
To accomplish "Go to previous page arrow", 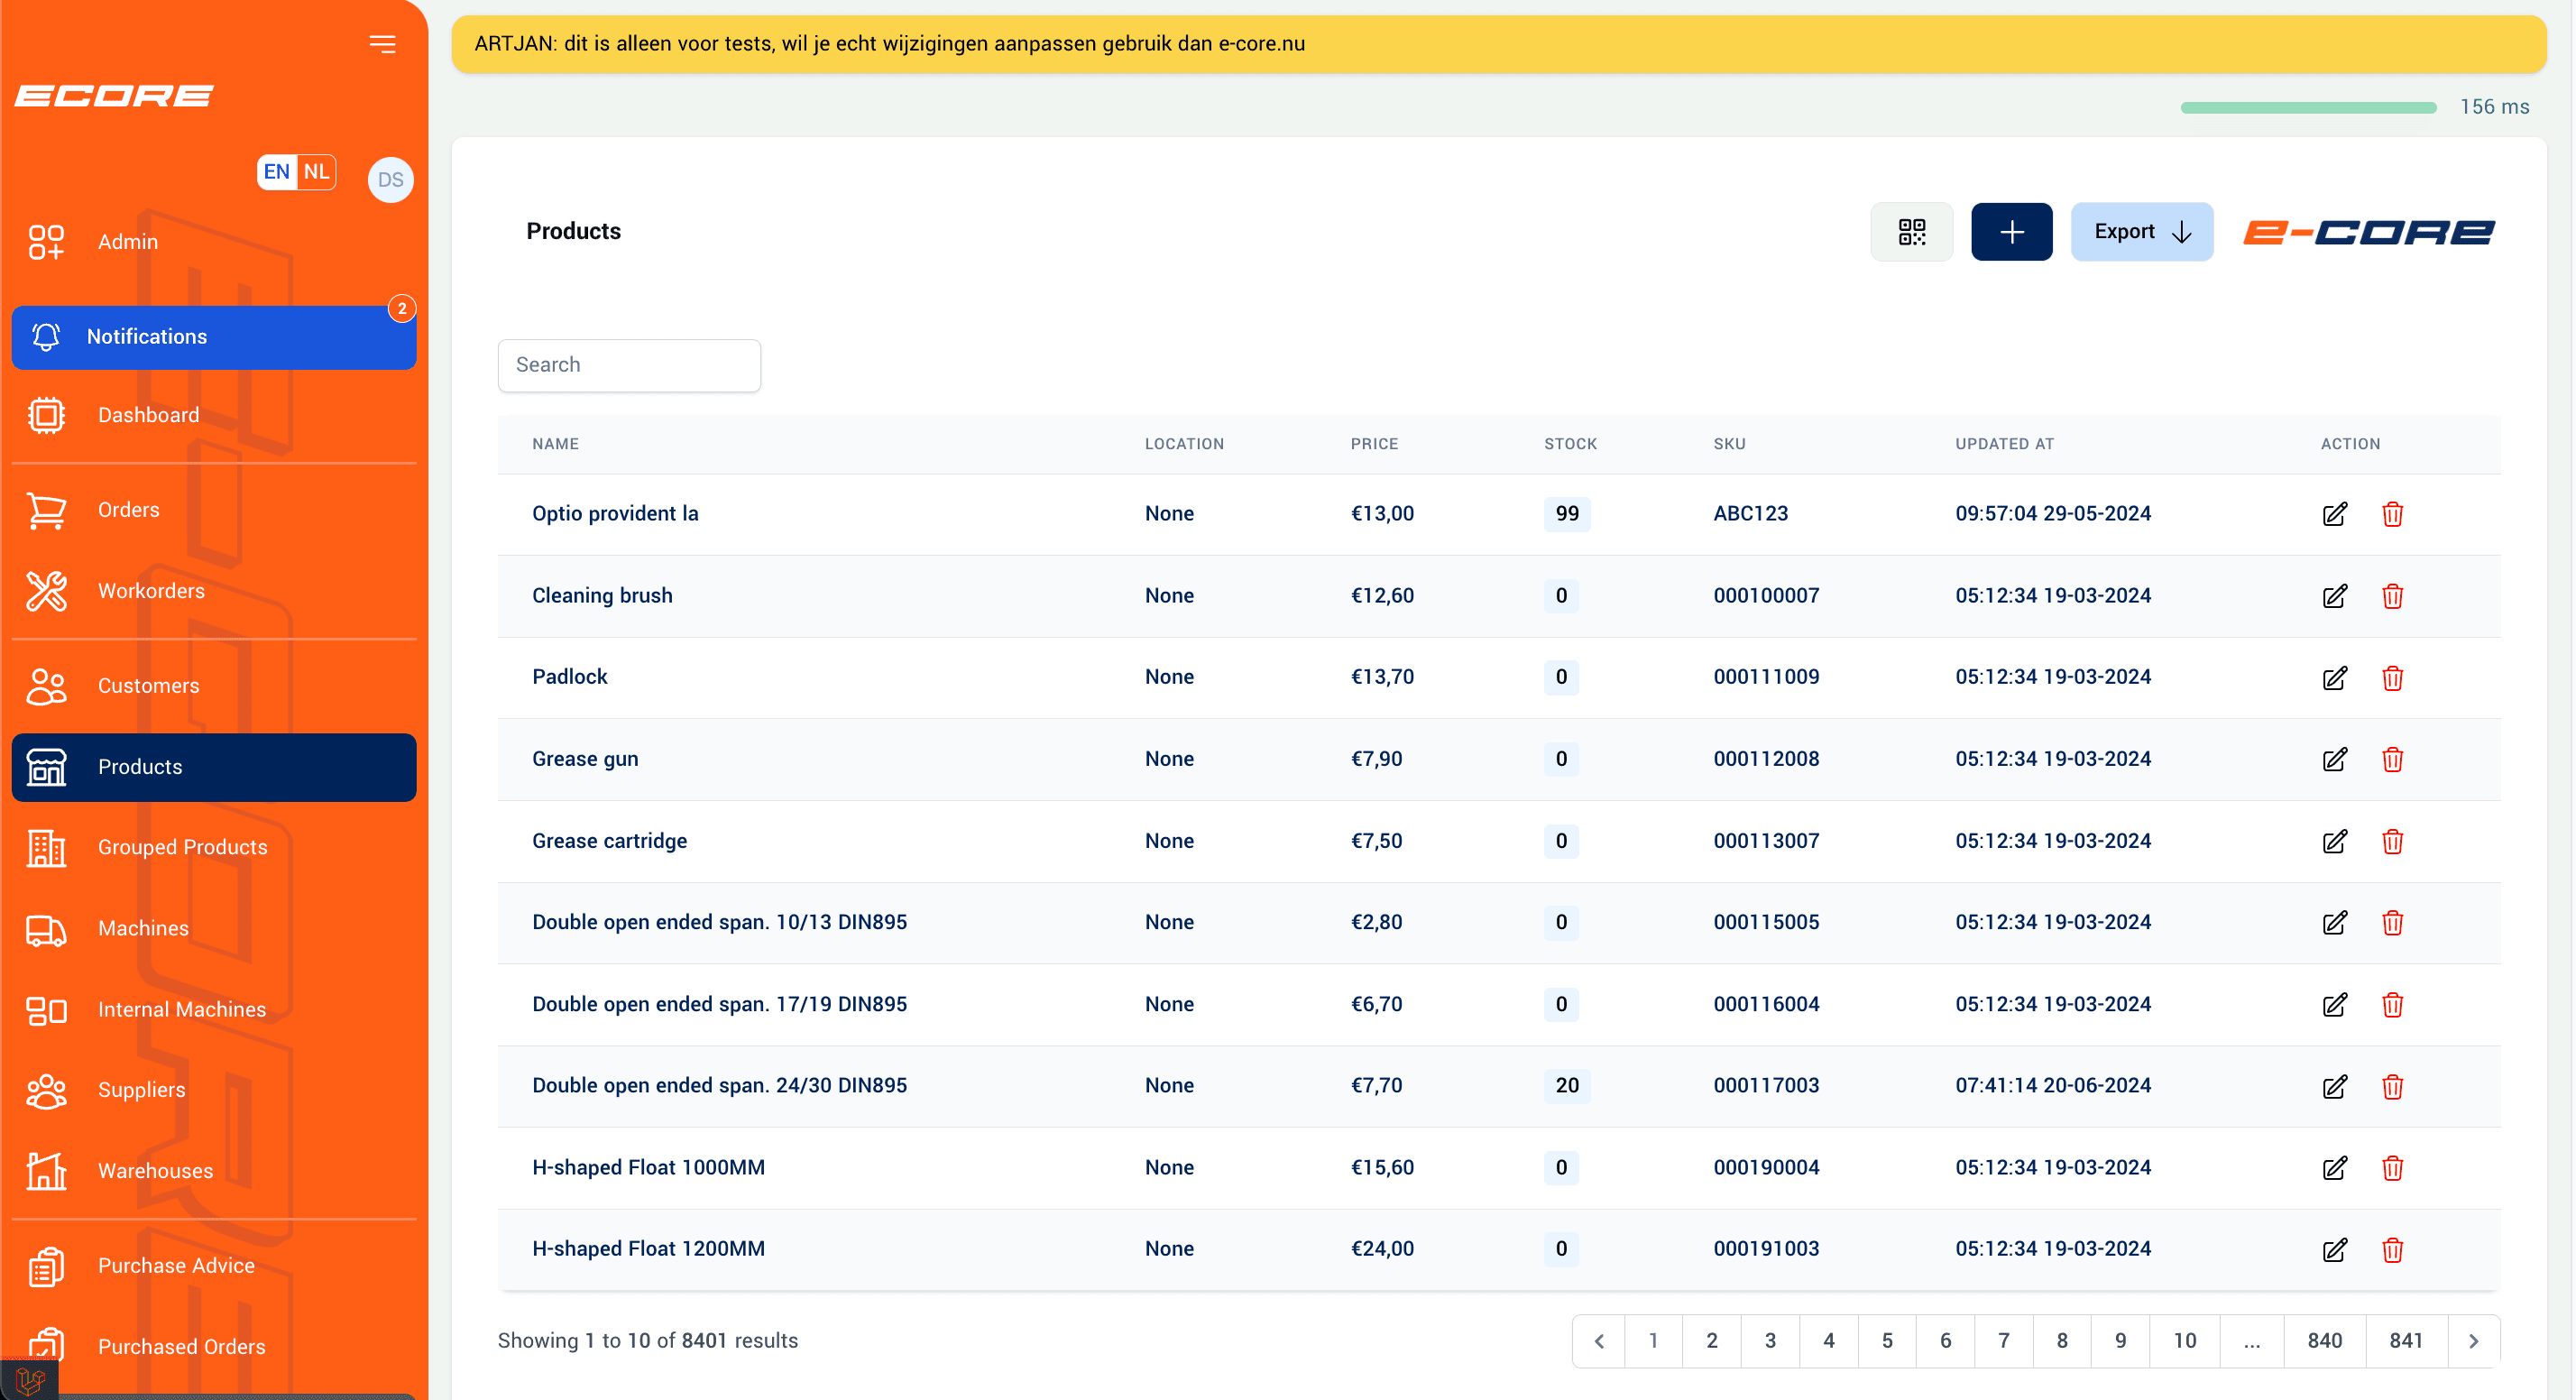I will [1598, 1341].
